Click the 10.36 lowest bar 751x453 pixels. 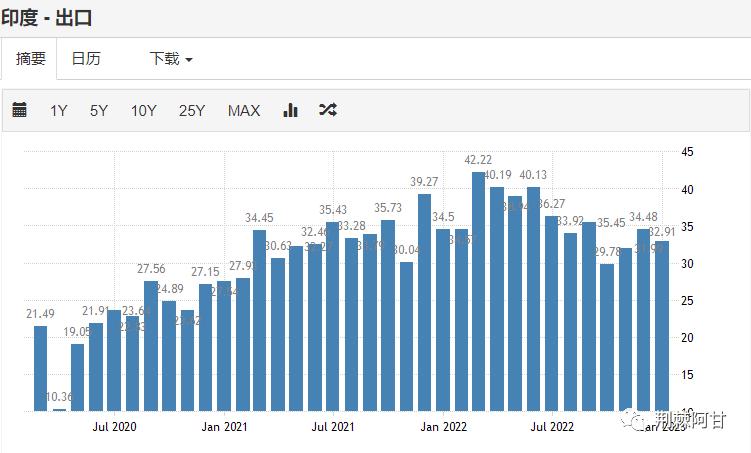coord(59,409)
